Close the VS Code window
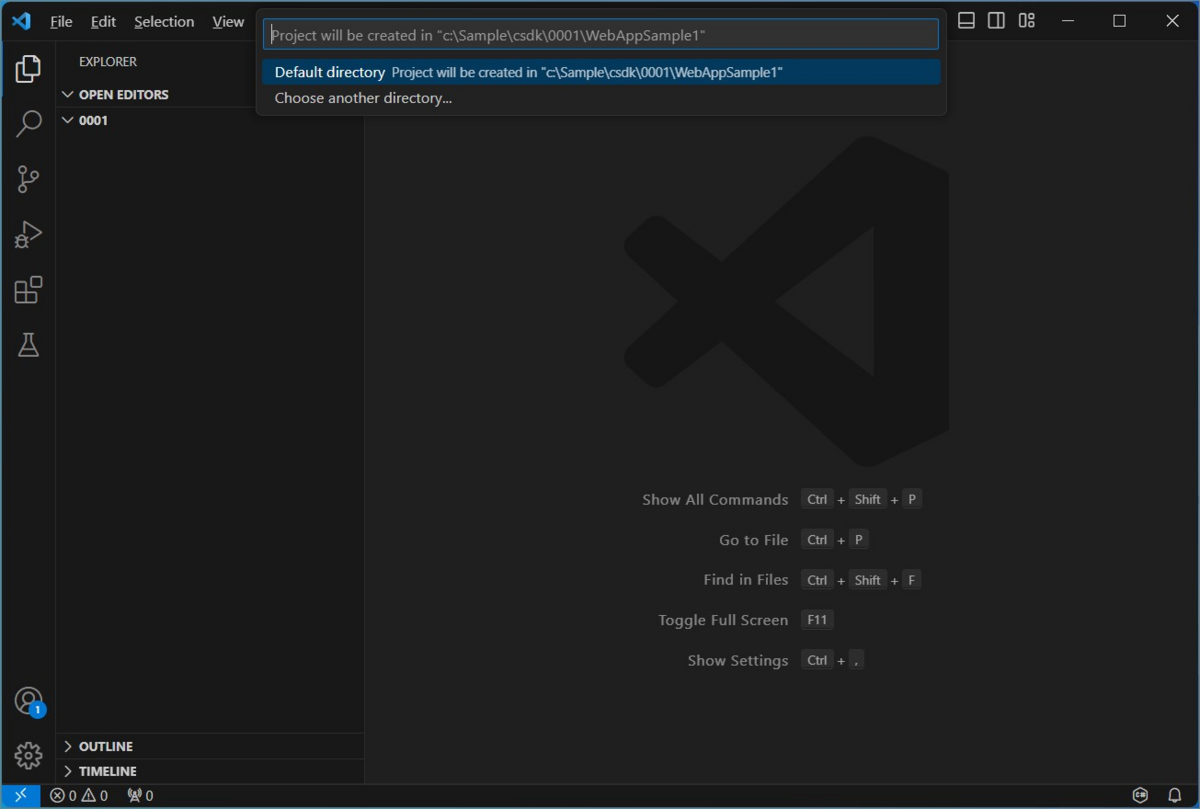 (1172, 21)
